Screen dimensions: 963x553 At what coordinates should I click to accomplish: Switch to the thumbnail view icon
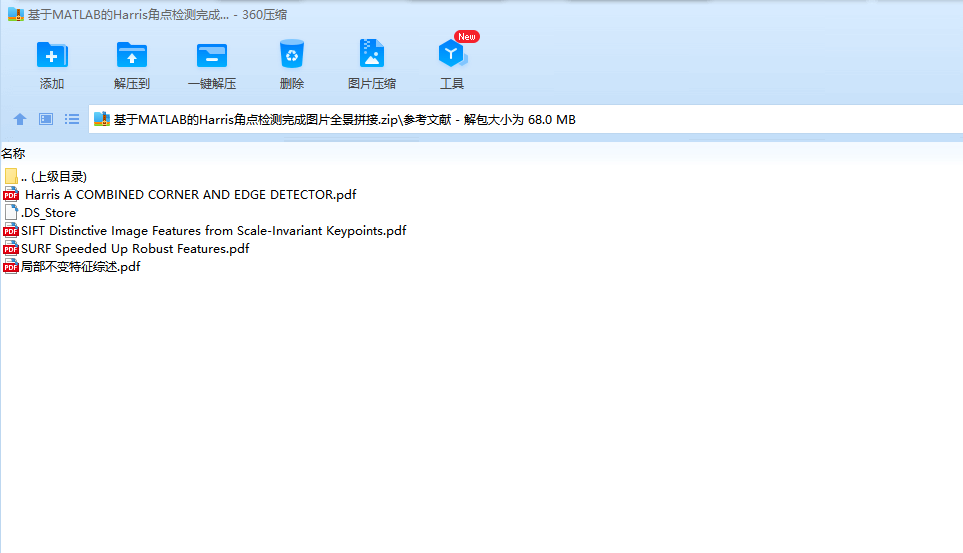46,119
